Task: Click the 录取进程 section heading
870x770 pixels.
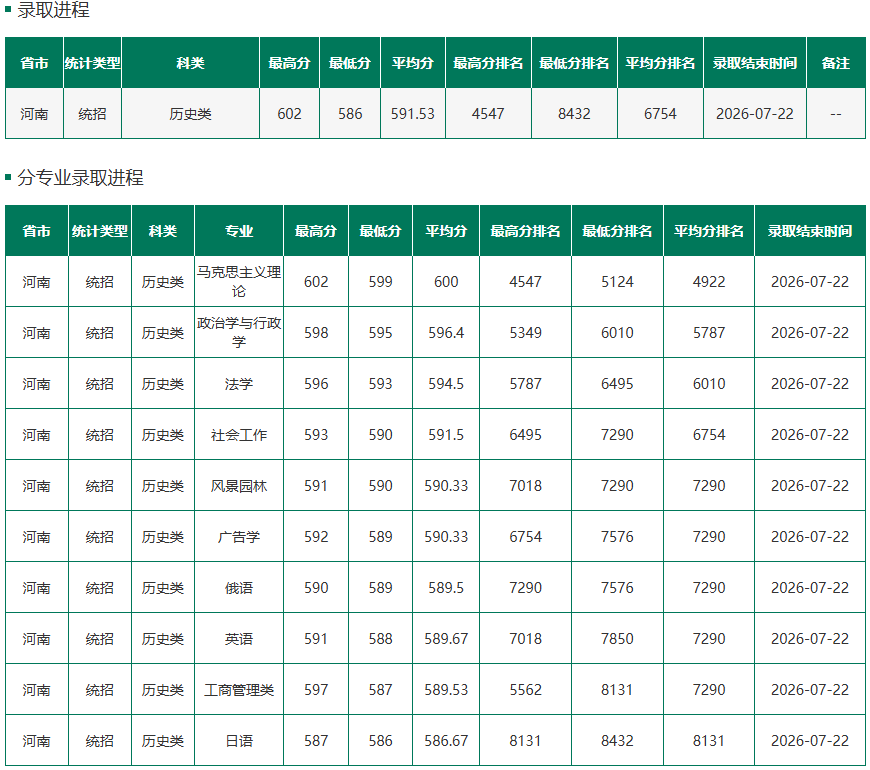Action: tap(53, 9)
